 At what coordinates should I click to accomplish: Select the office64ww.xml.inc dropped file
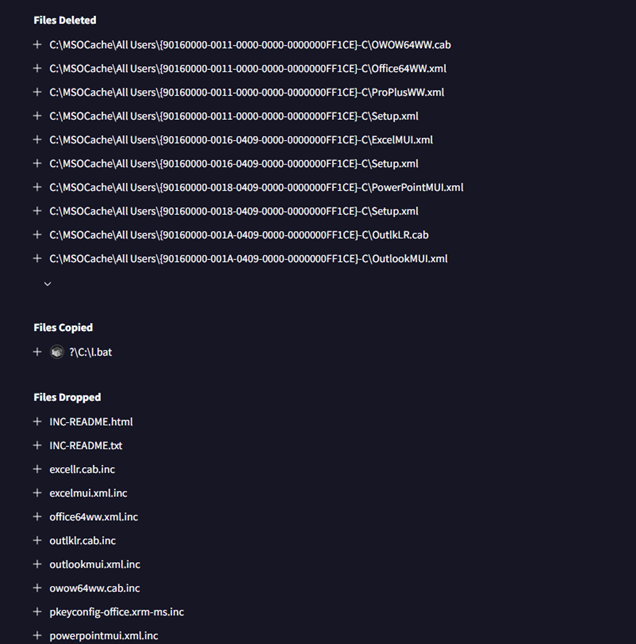tap(94, 517)
